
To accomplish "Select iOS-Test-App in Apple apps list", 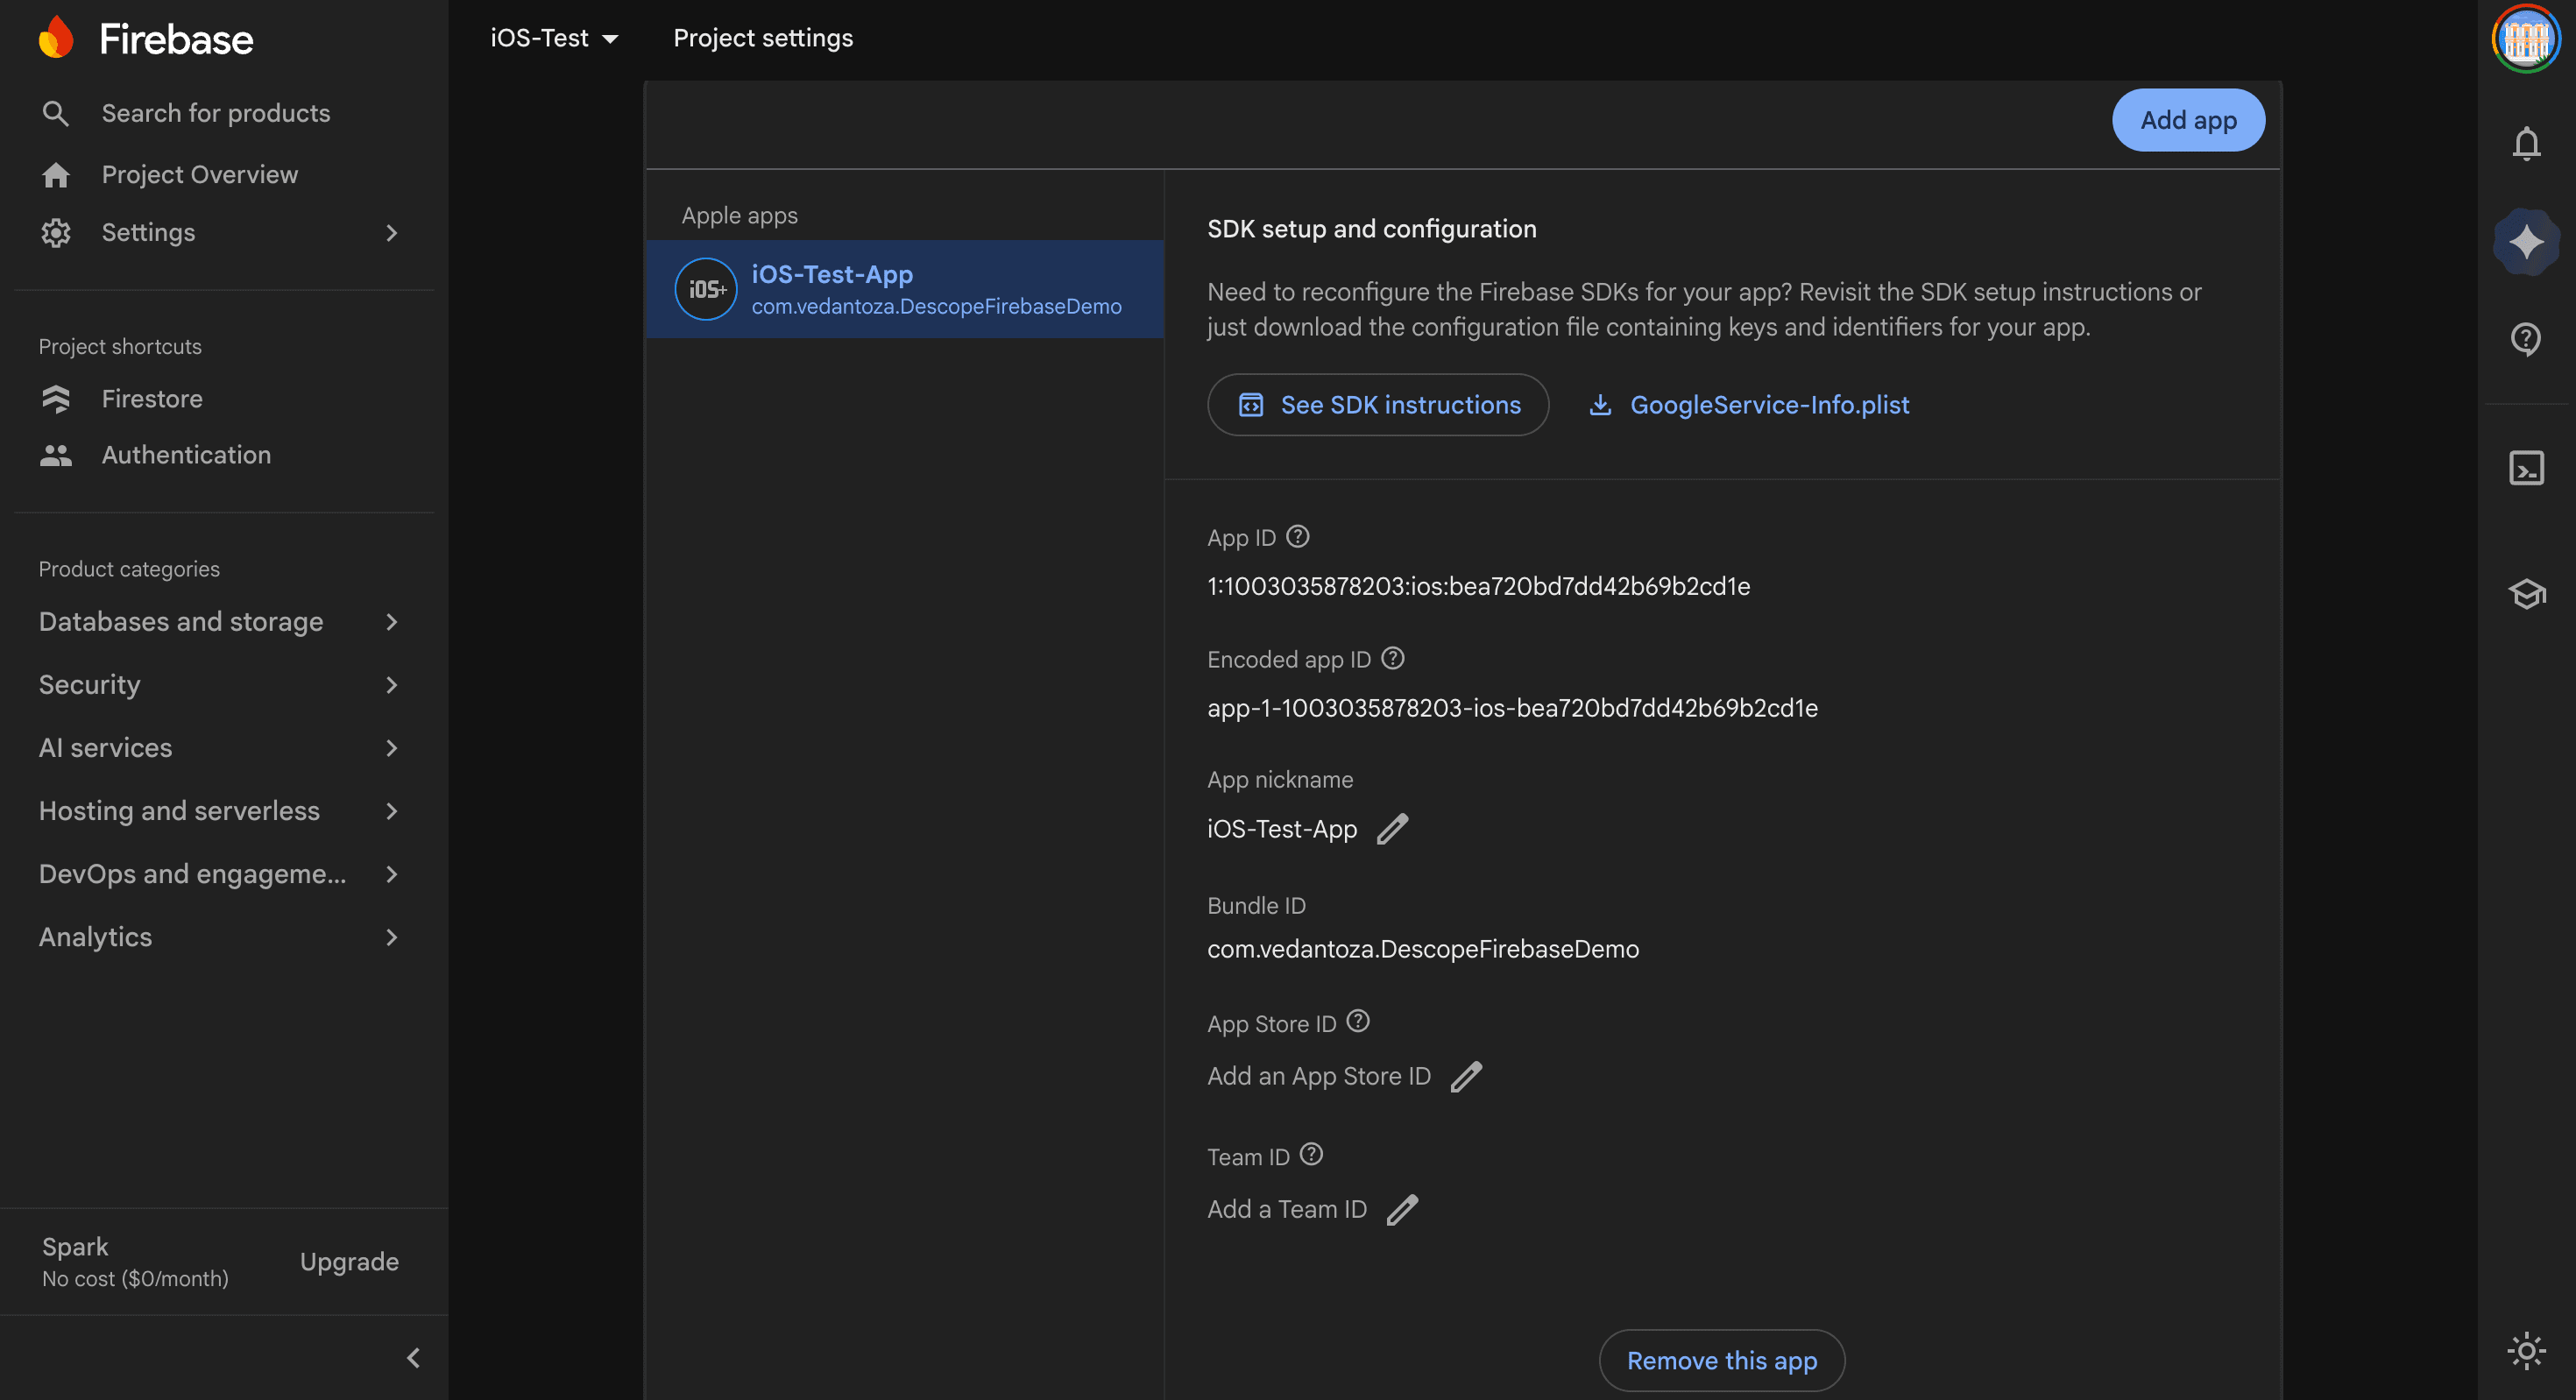I will pos(905,289).
